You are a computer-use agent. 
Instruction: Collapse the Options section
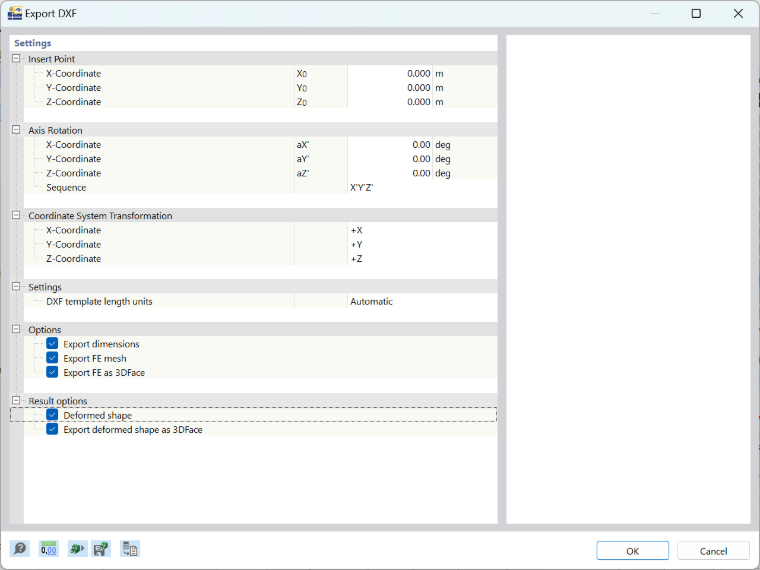16,329
